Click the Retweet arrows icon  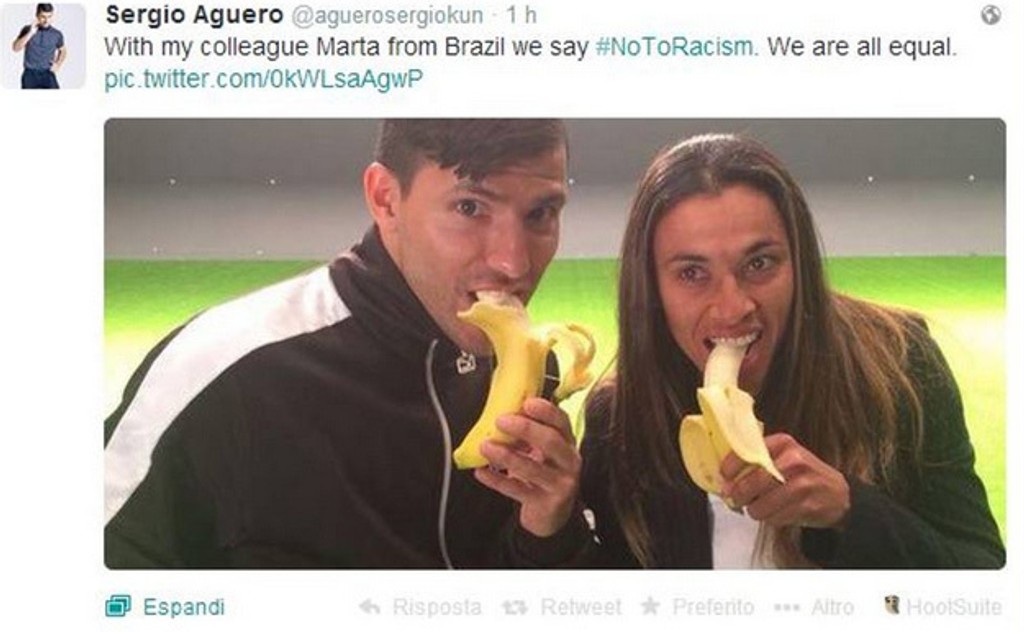click(x=515, y=608)
